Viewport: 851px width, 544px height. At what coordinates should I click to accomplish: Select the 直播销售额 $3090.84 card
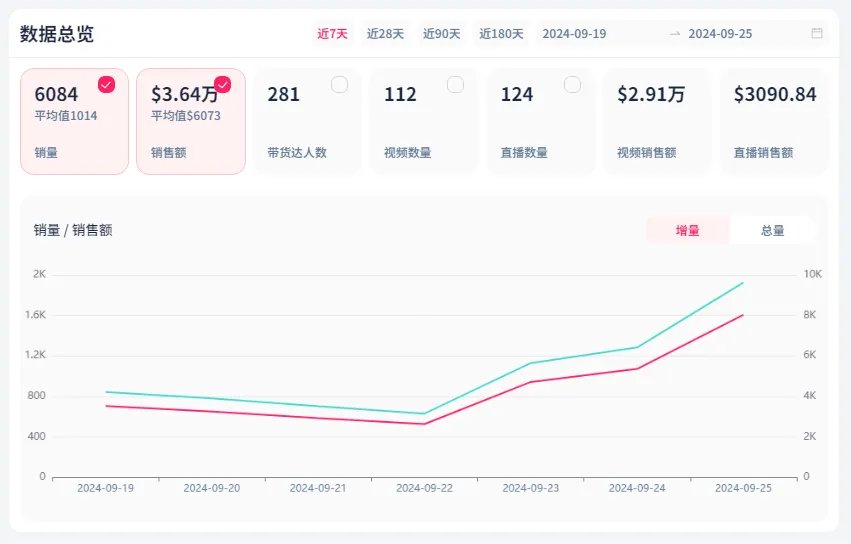point(775,121)
